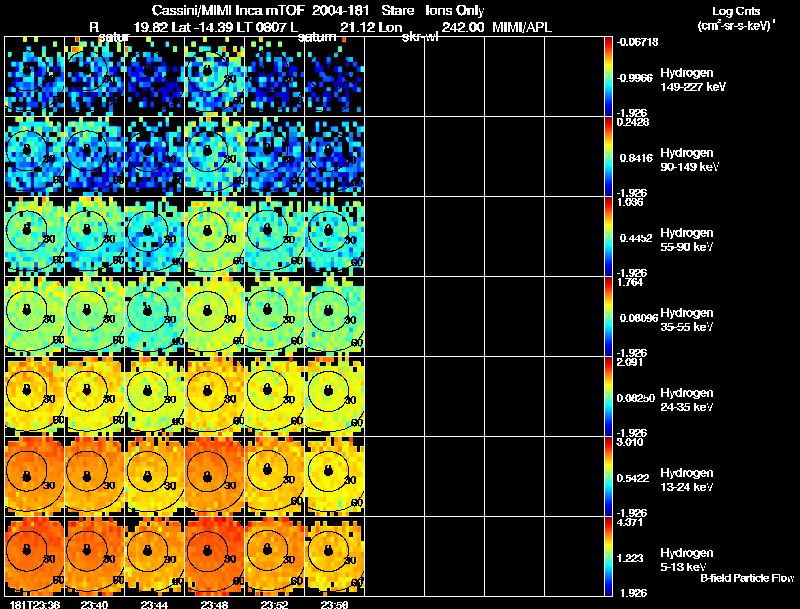Click the '23:52' time axis label
This screenshot has height=609, width=800.
tap(273, 605)
